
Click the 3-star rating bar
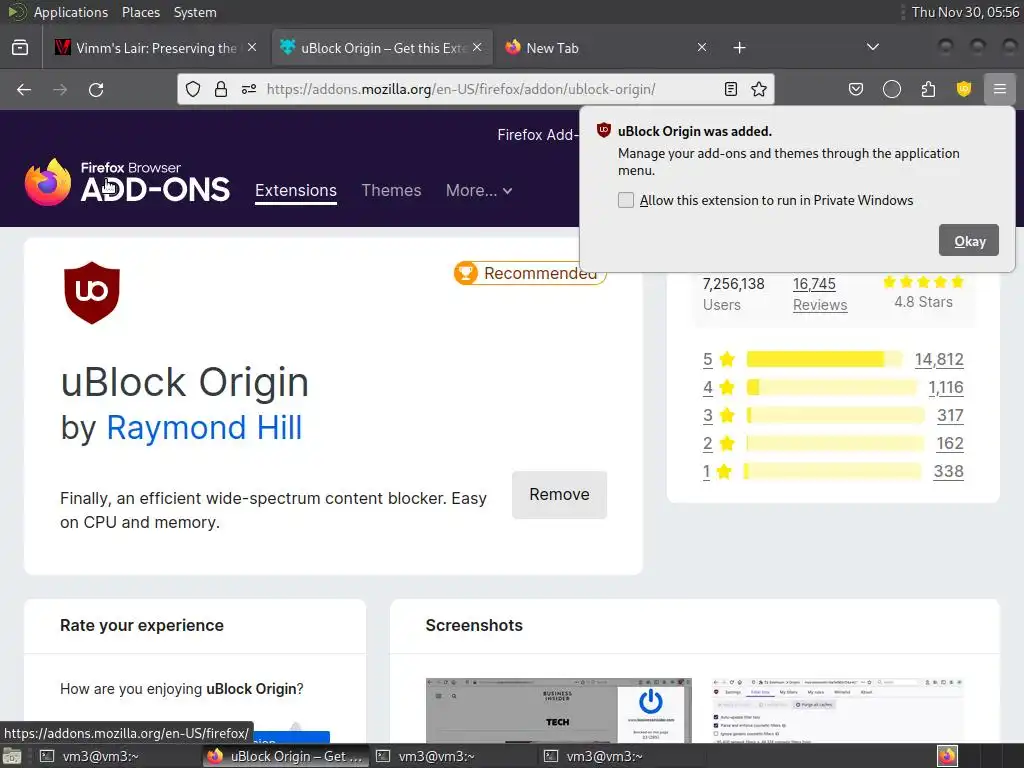835,415
